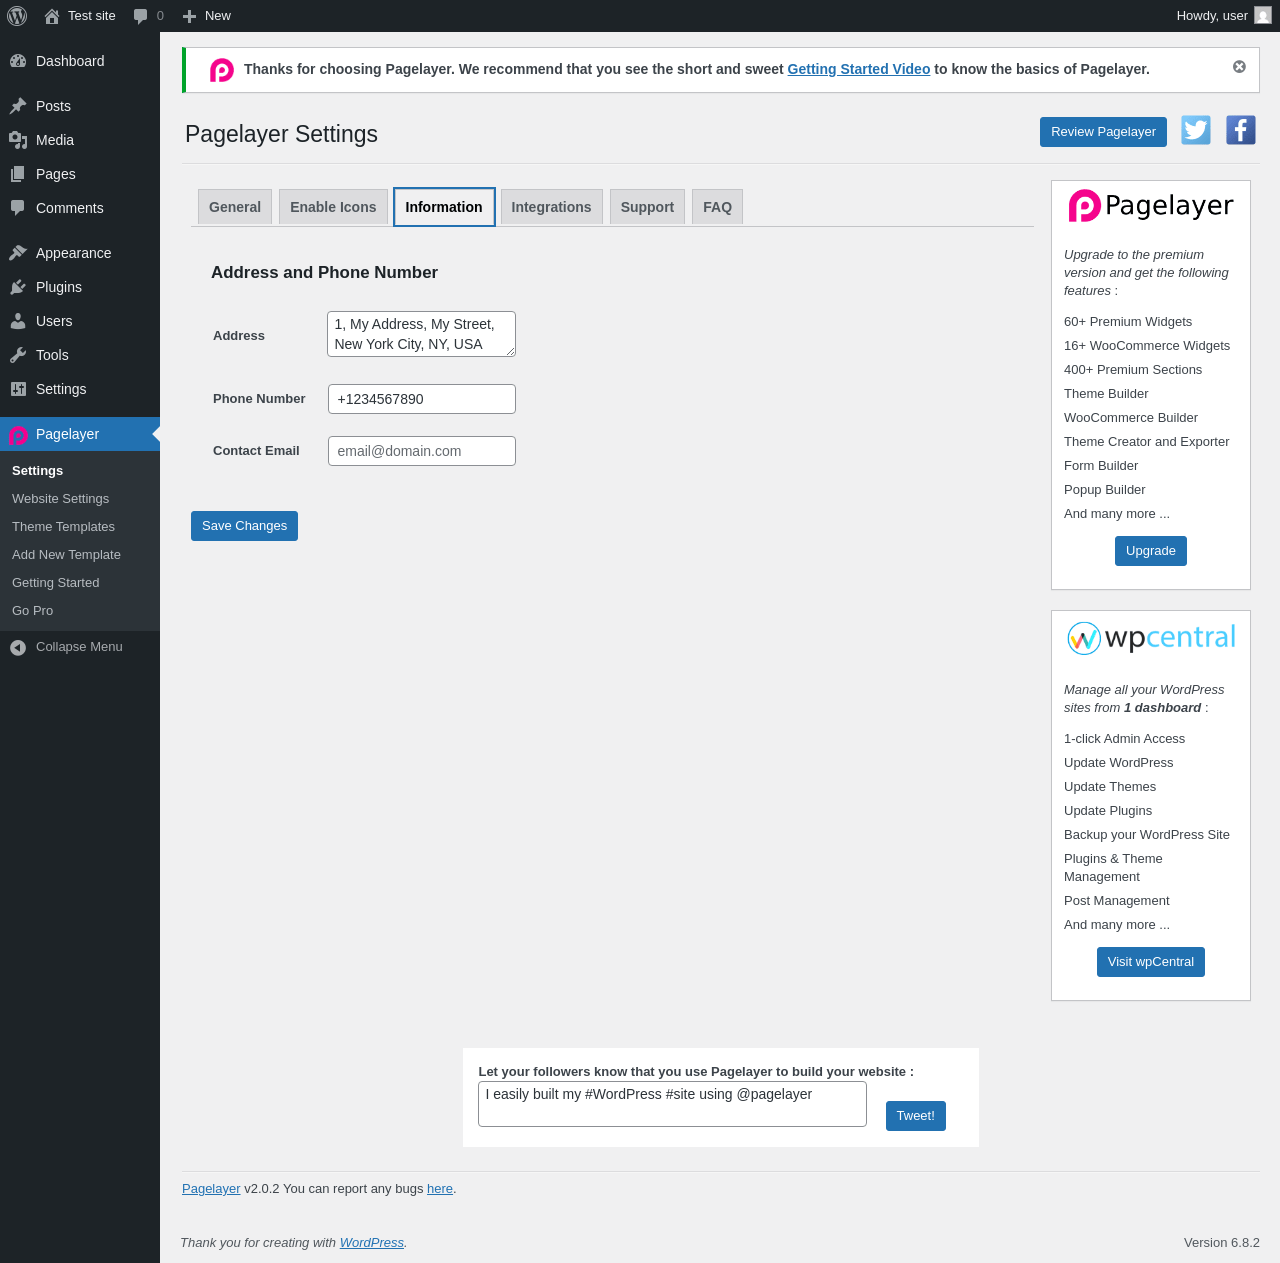Click the Pages icon in sidebar

pos(18,174)
